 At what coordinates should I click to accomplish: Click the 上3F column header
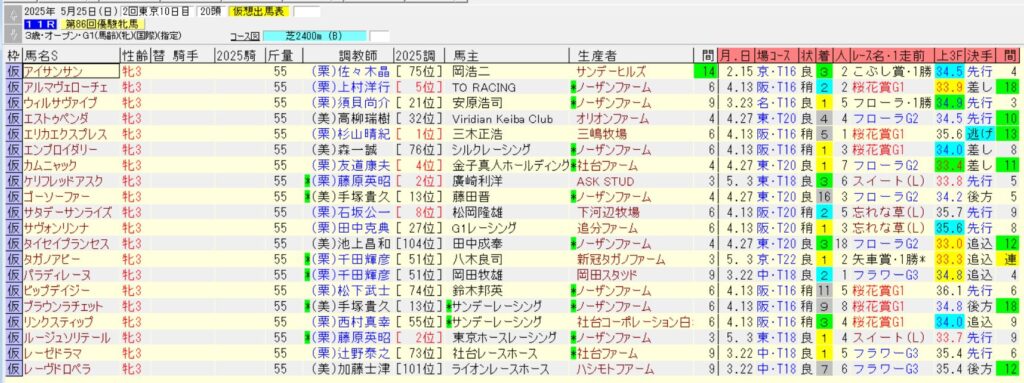click(x=949, y=56)
